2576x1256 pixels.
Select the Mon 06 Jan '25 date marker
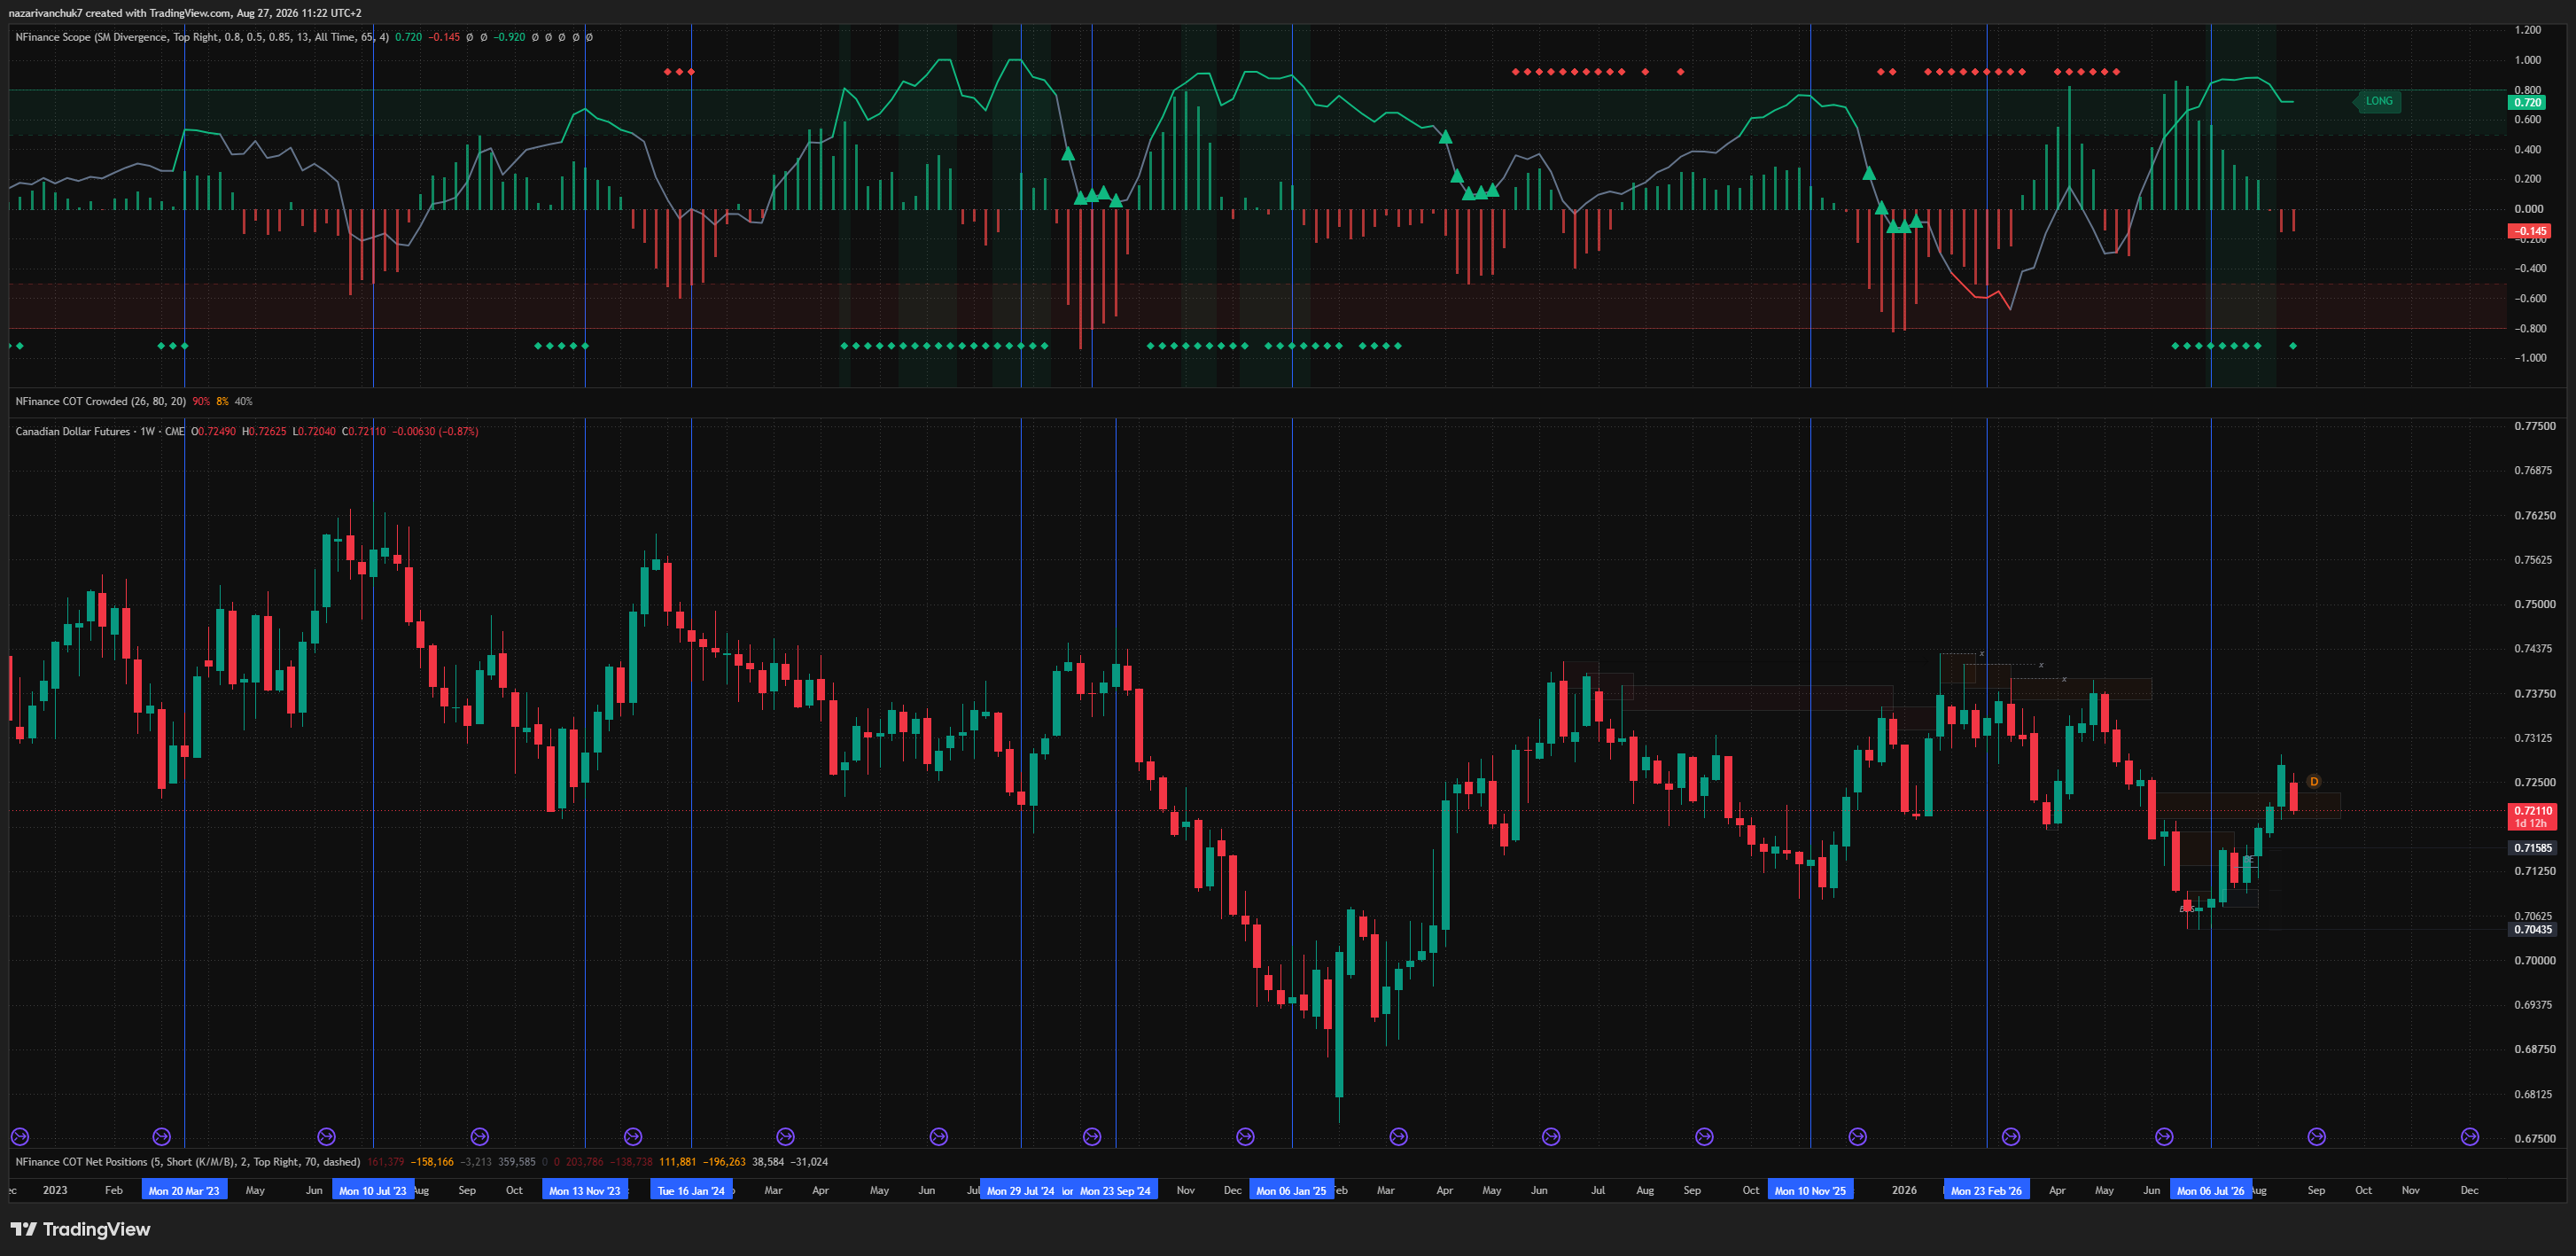click(x=1291, y=1190)
